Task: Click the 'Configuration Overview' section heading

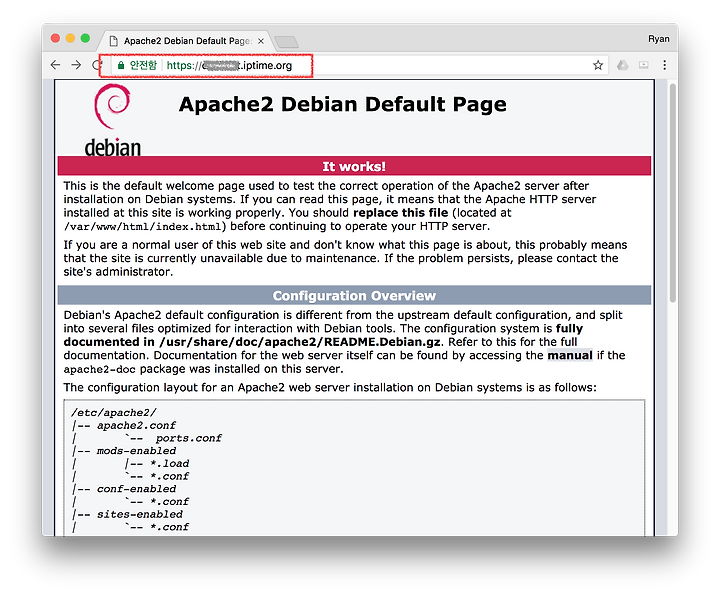Action: [354, 295]
